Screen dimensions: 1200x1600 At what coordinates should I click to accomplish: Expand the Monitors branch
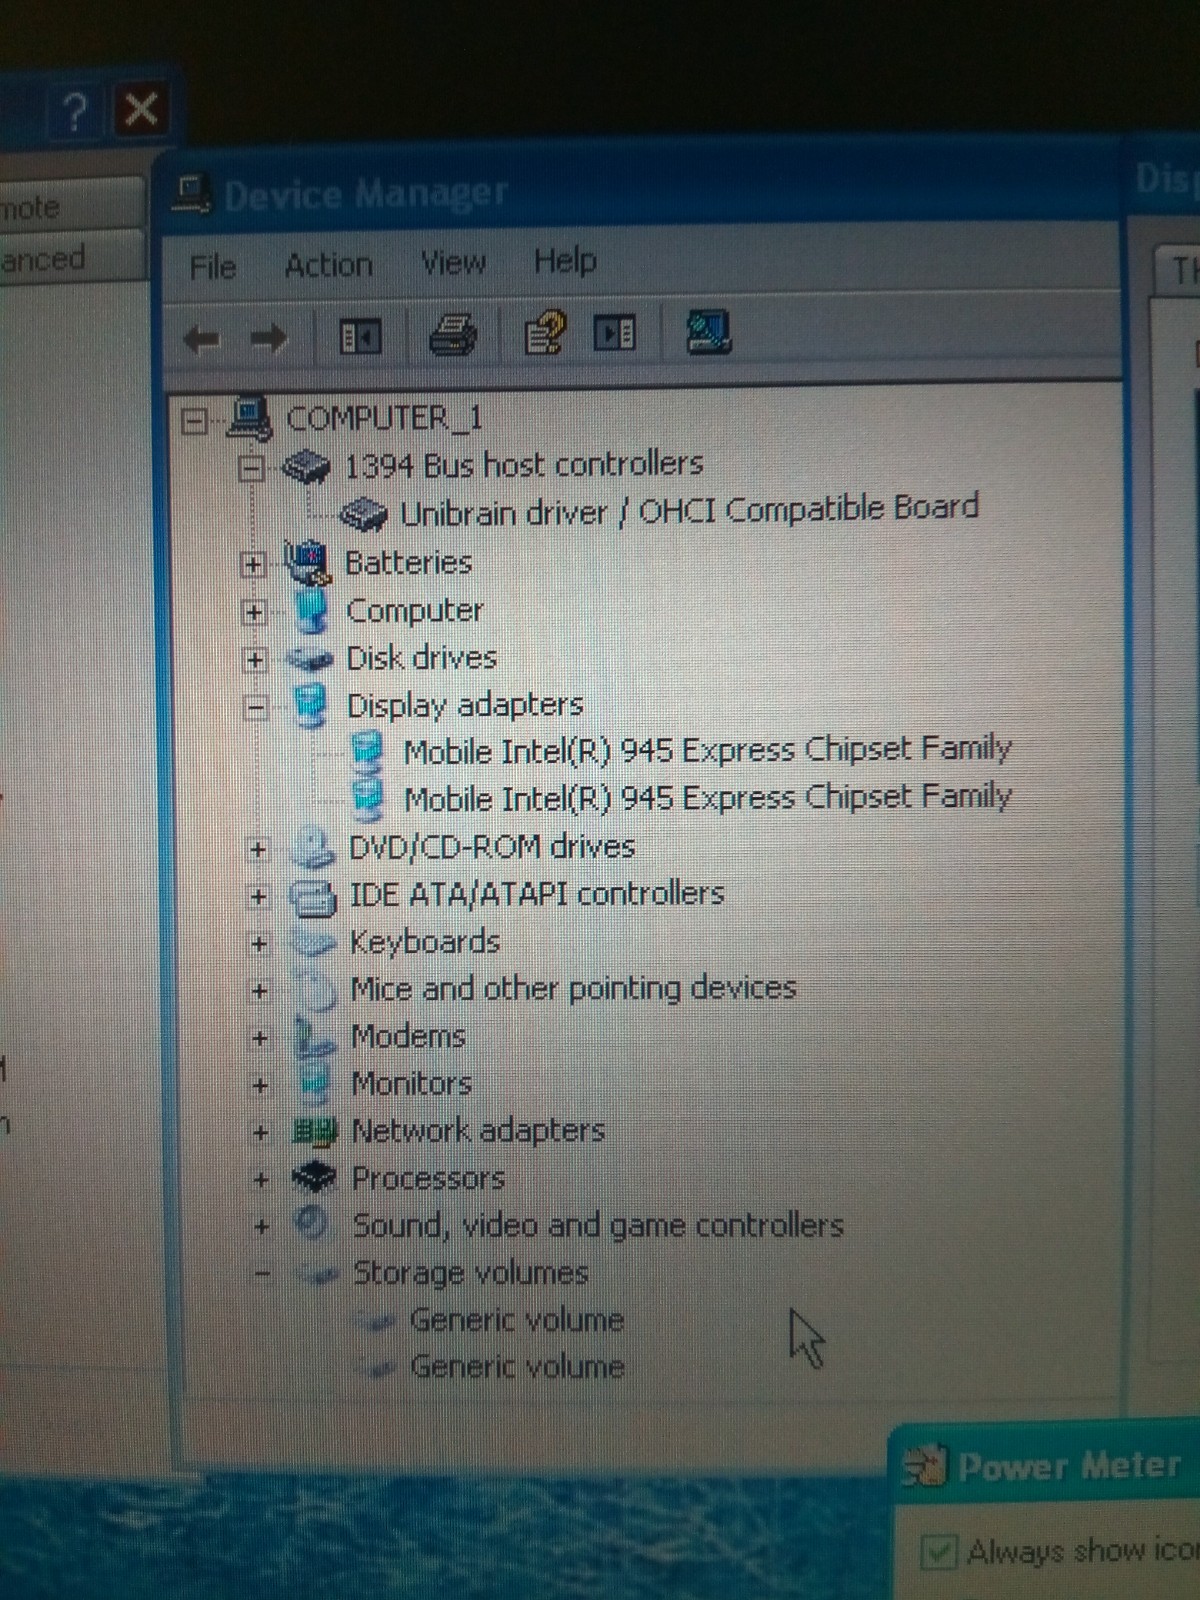260,1085
